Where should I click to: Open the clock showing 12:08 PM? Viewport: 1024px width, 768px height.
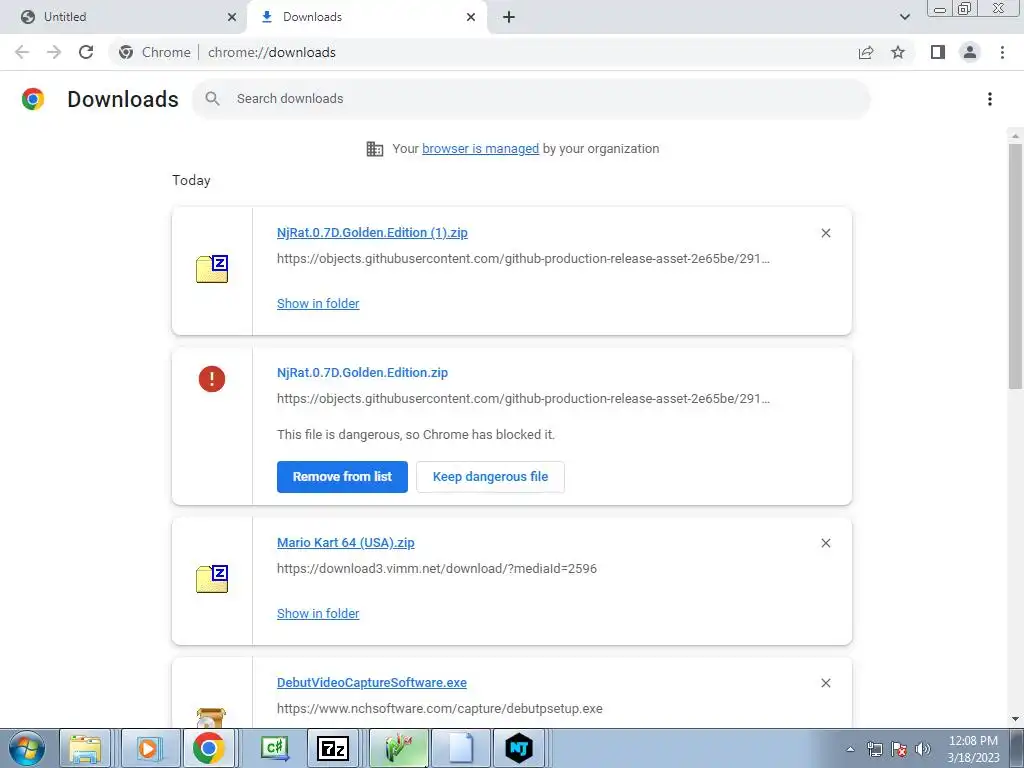973,749
